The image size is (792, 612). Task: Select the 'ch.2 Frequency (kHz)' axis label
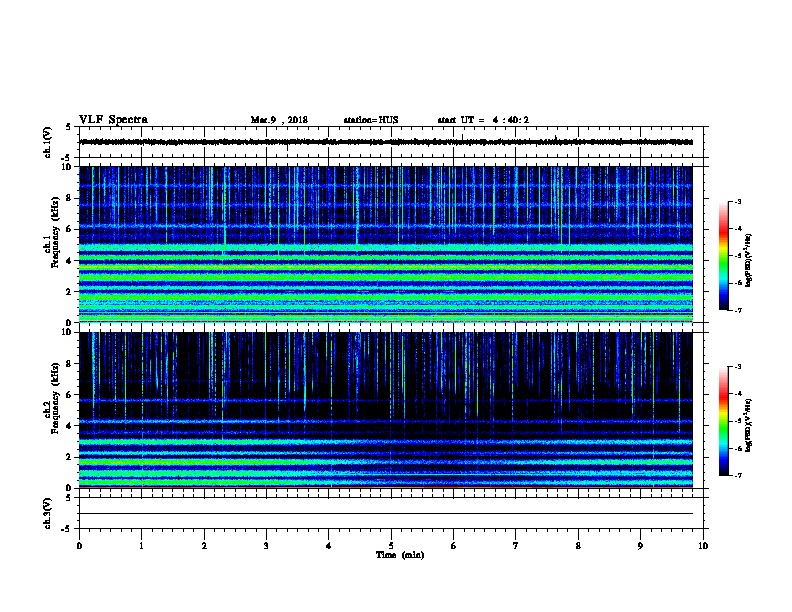tap(51, 398)
